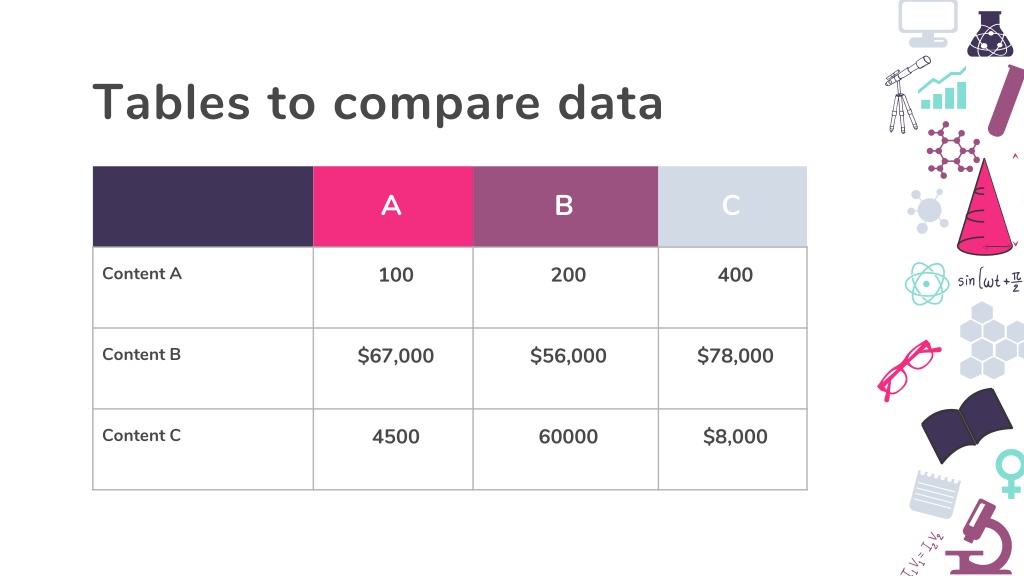Select the 'Tables to compare data' title
The height and width of the screenshot is (576, 1024).
[x=378, y=103]
